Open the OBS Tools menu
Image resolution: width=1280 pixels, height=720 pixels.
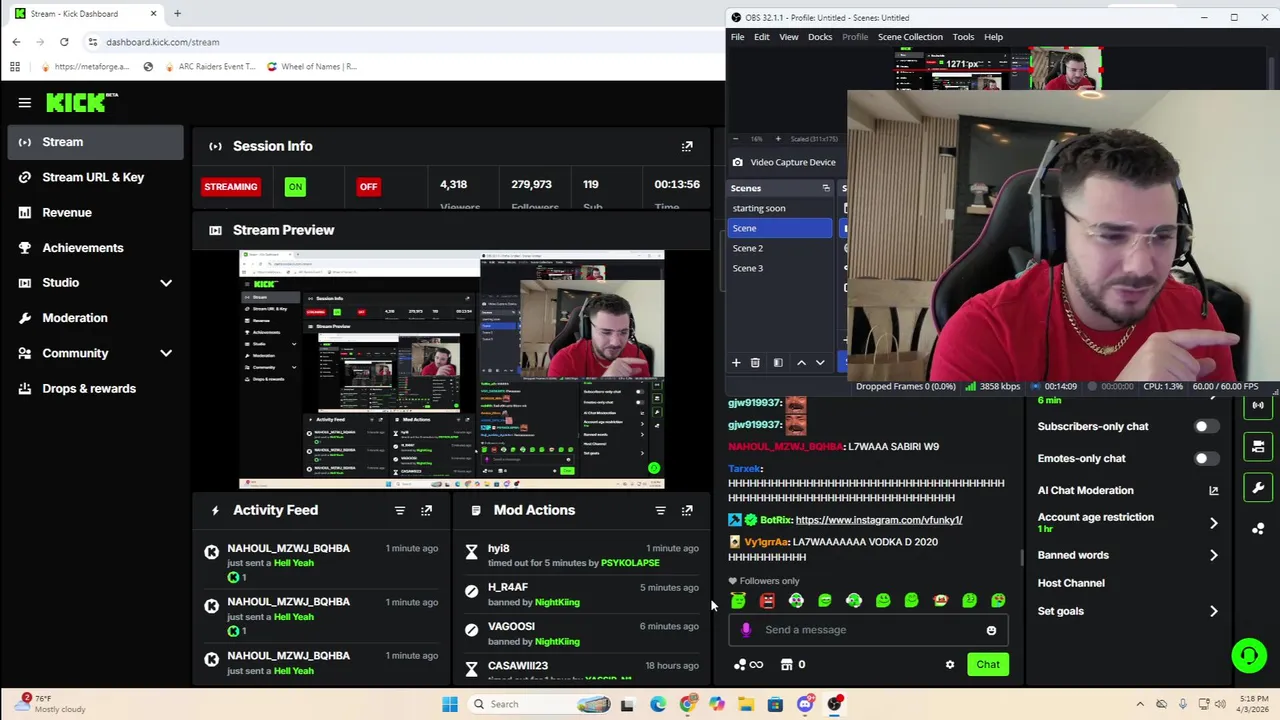(963, 37)
